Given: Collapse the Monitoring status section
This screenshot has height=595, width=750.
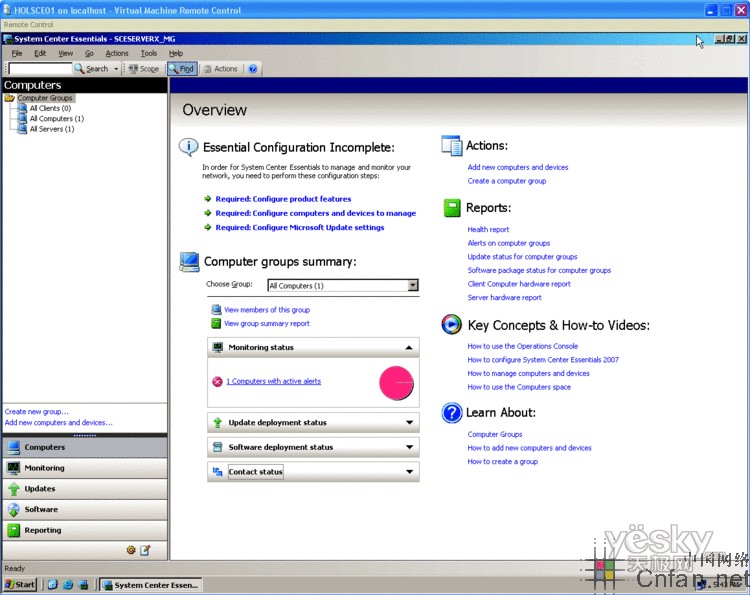Looking at the screenshot, I should [409, 348].
